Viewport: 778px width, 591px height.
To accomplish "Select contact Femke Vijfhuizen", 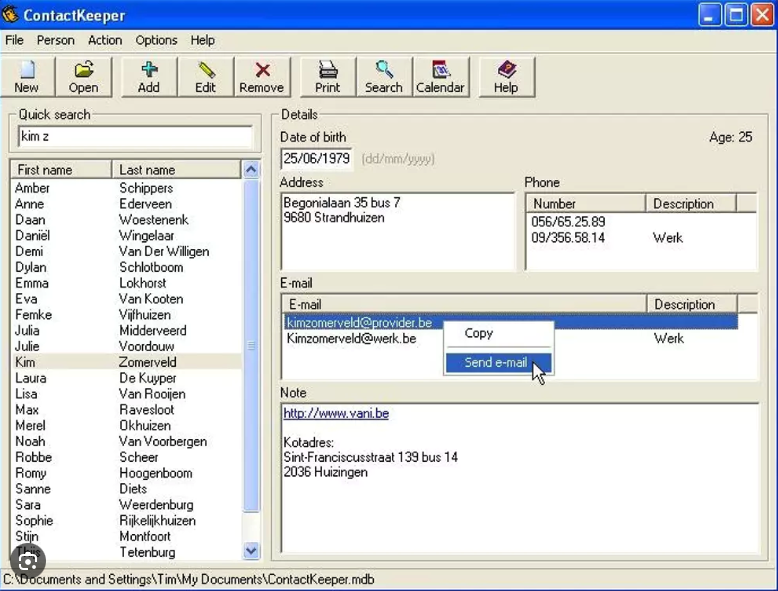I will [x=127, y=315].
